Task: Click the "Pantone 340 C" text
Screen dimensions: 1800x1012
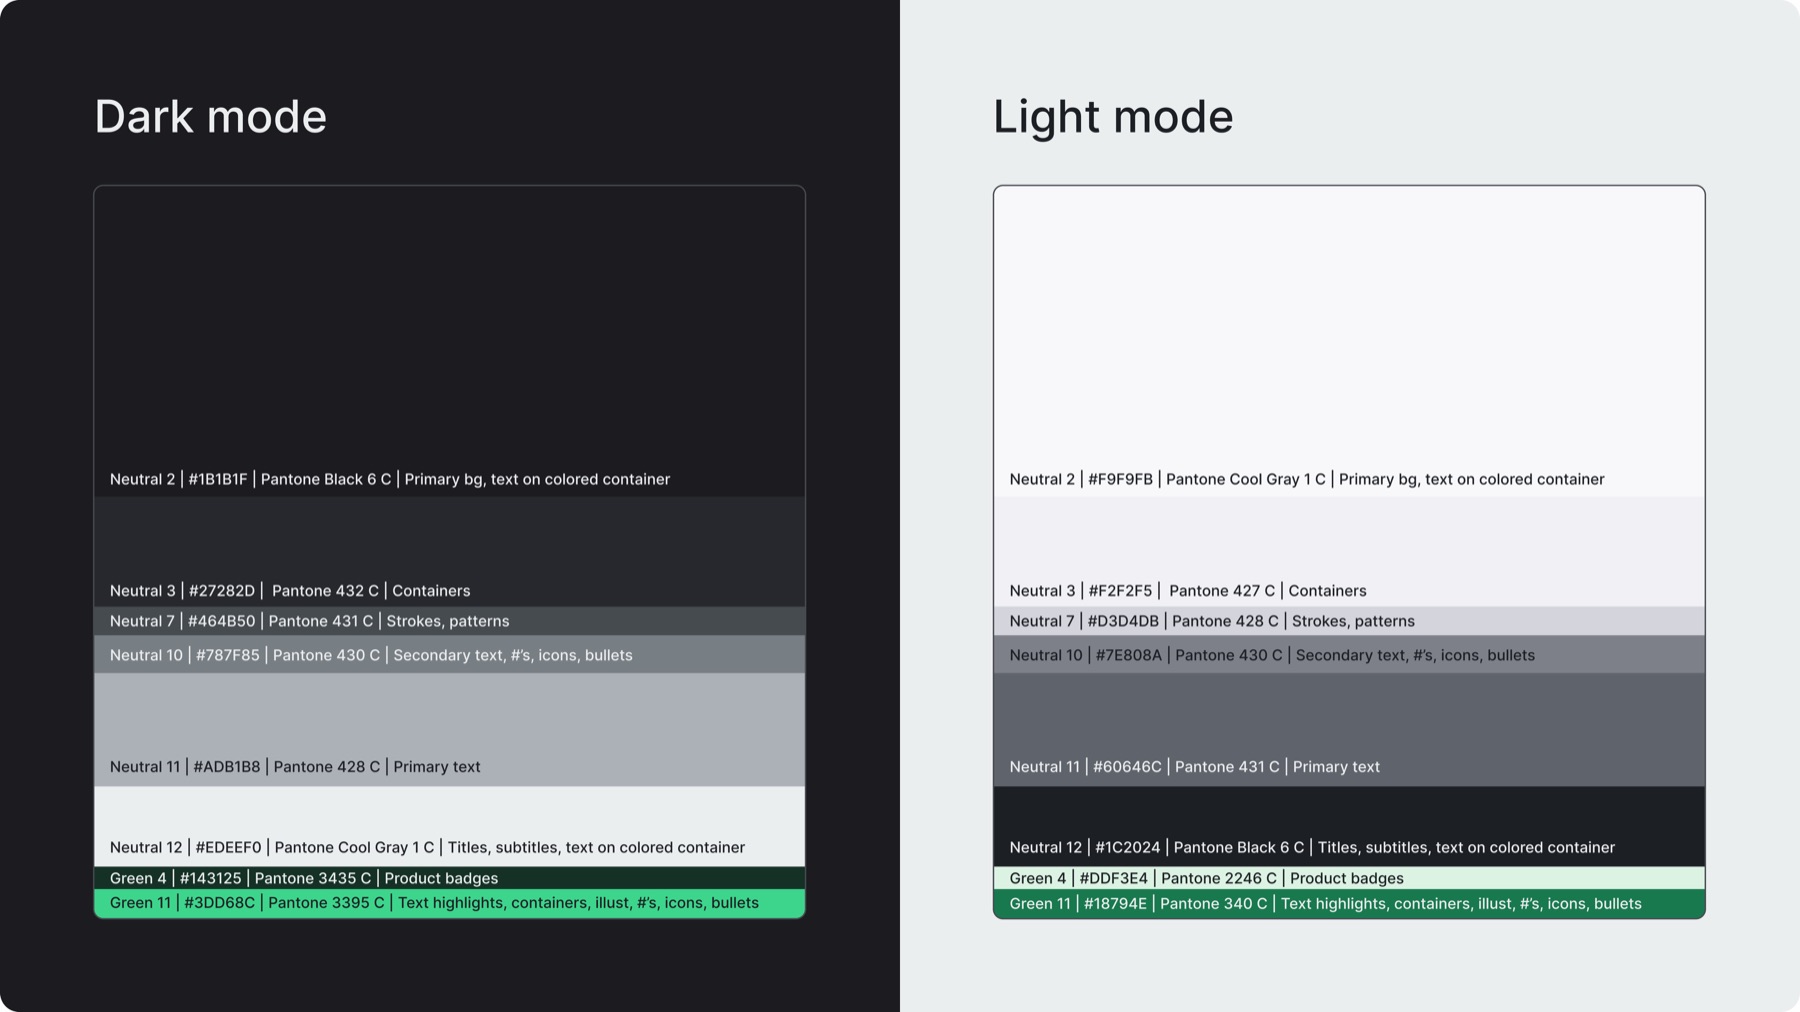Action: 1214,904
